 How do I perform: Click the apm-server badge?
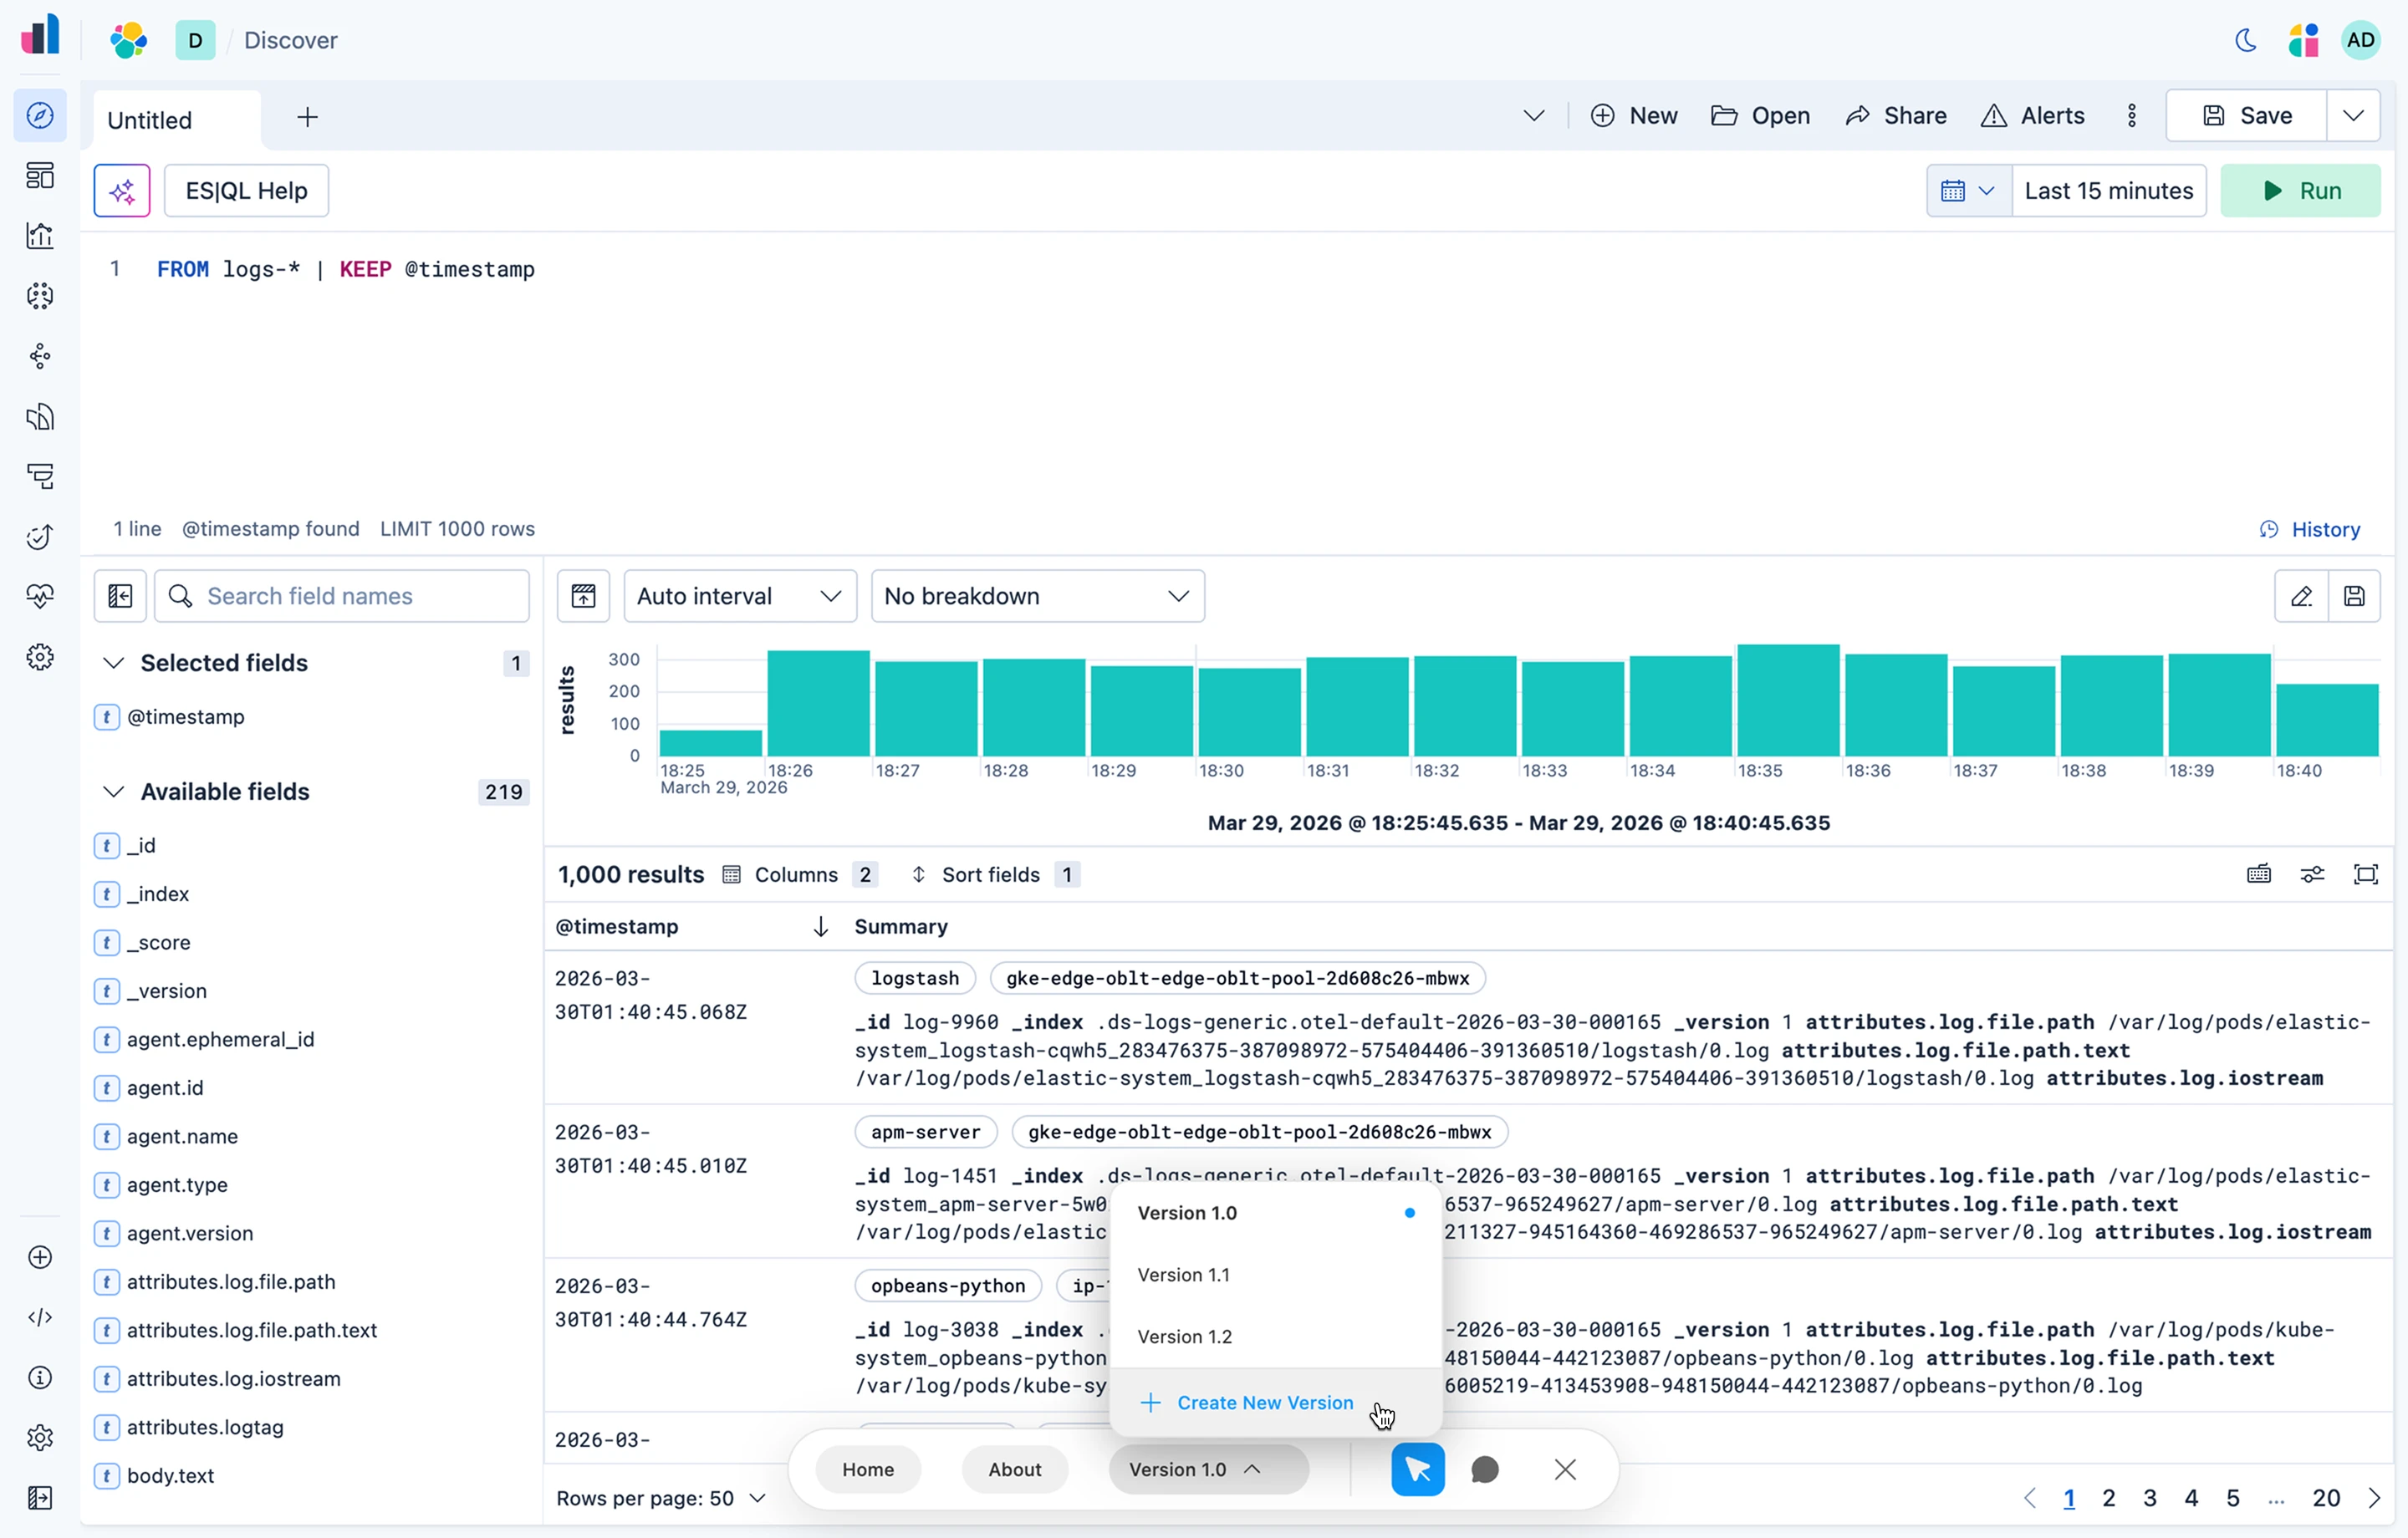pyautogui.click(x=926, y=1132)
